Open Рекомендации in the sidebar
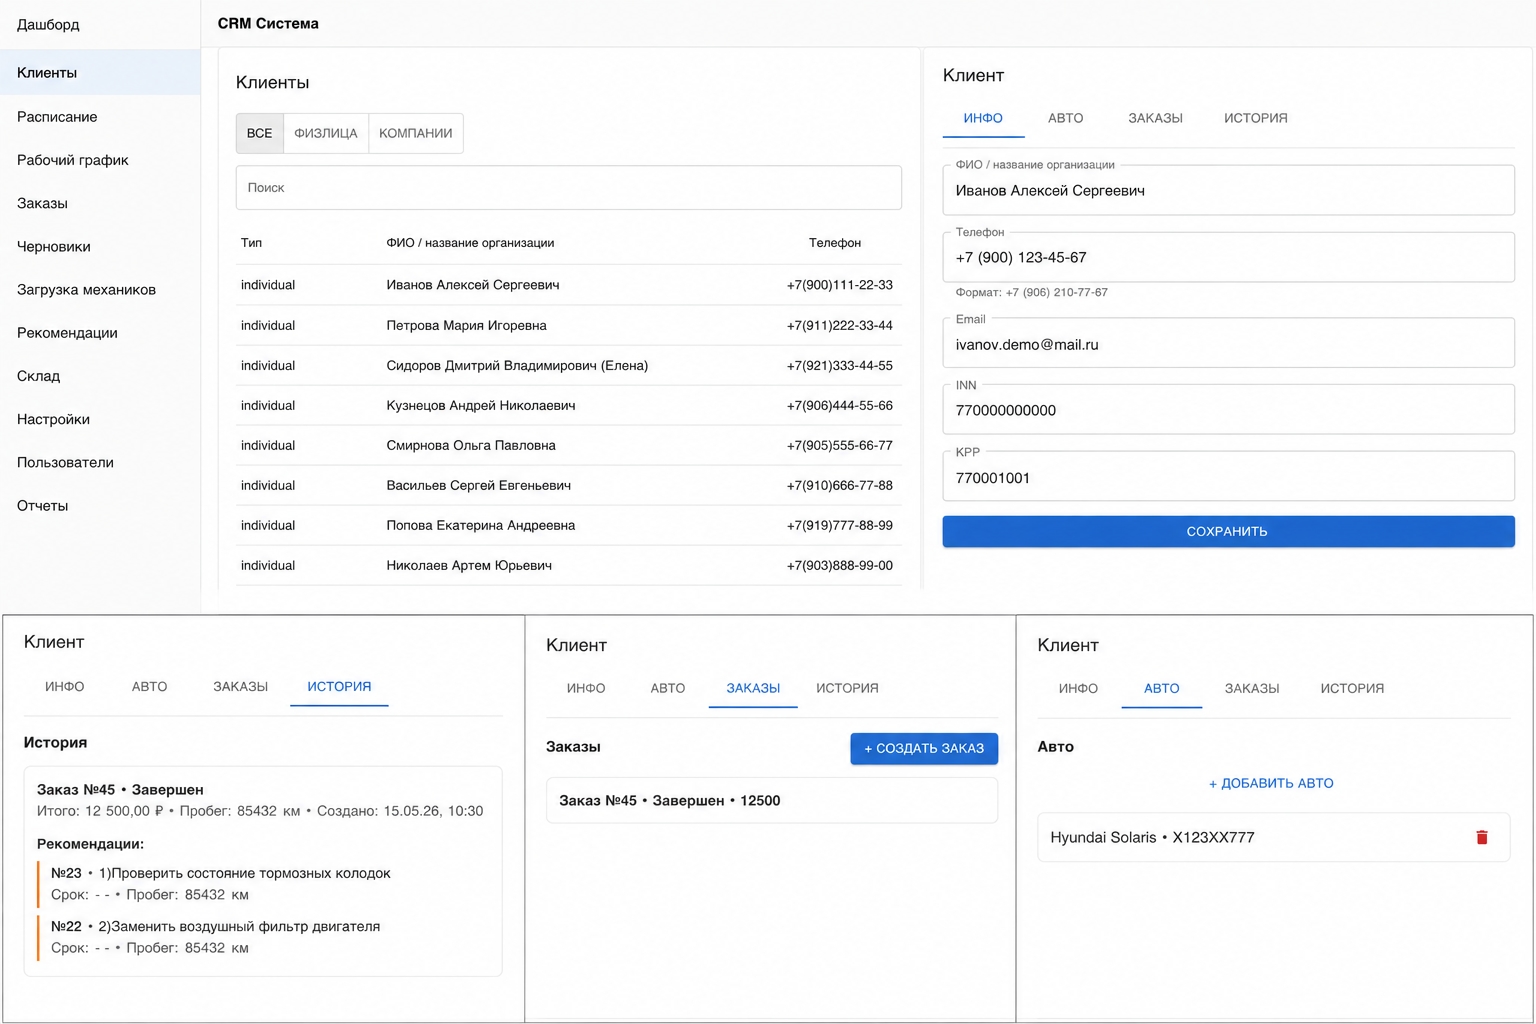 point(67,333)
